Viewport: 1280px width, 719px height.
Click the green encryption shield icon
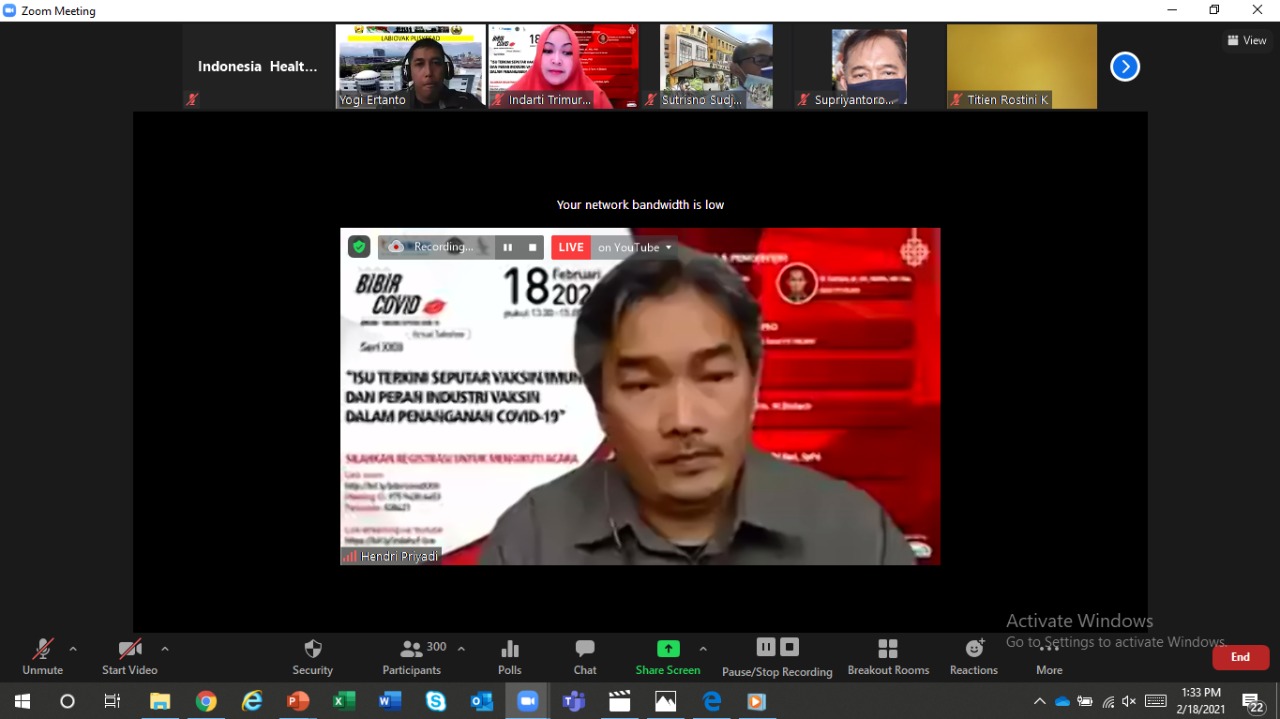pos(359,247)
